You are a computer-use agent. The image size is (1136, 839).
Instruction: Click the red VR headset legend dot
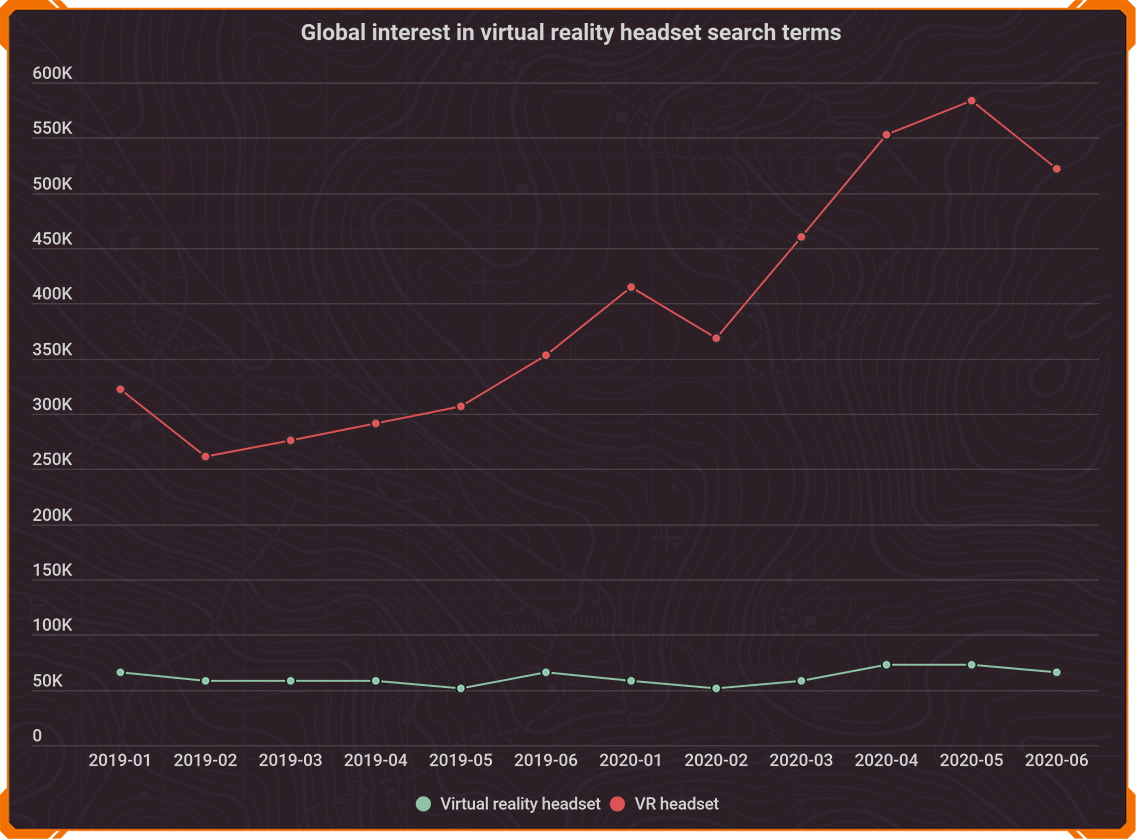(x=617, y=804)
